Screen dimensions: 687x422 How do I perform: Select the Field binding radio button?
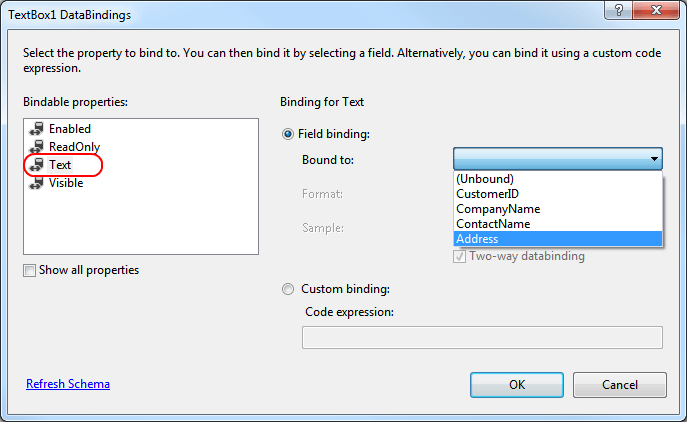[x=290, y=134]
